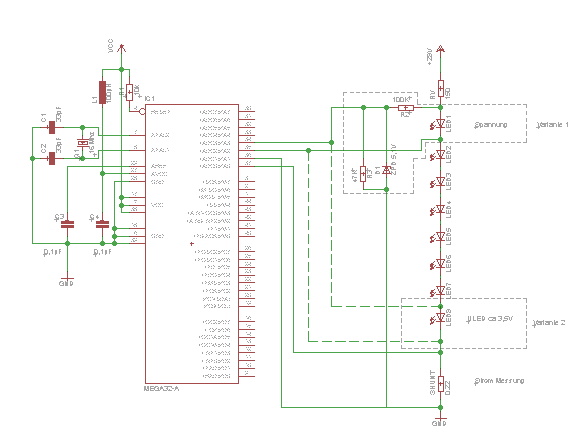The width and height of the screenshot is (588, 445).
Task: Select the LED8 diode symbol
Action: tap(438, 318)
